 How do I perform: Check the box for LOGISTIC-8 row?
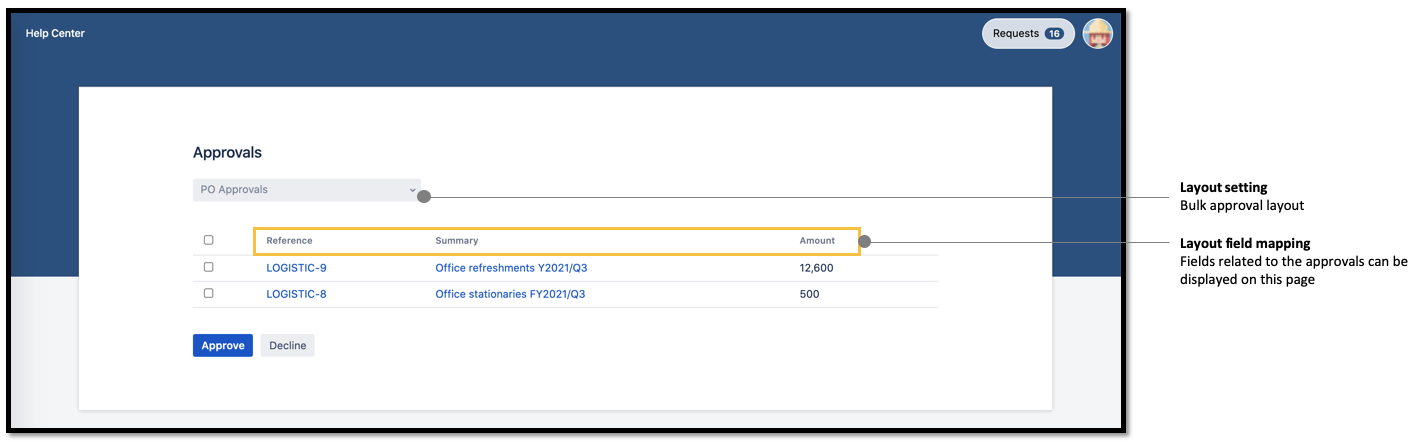pyautogui.click(x=208, y=294)
